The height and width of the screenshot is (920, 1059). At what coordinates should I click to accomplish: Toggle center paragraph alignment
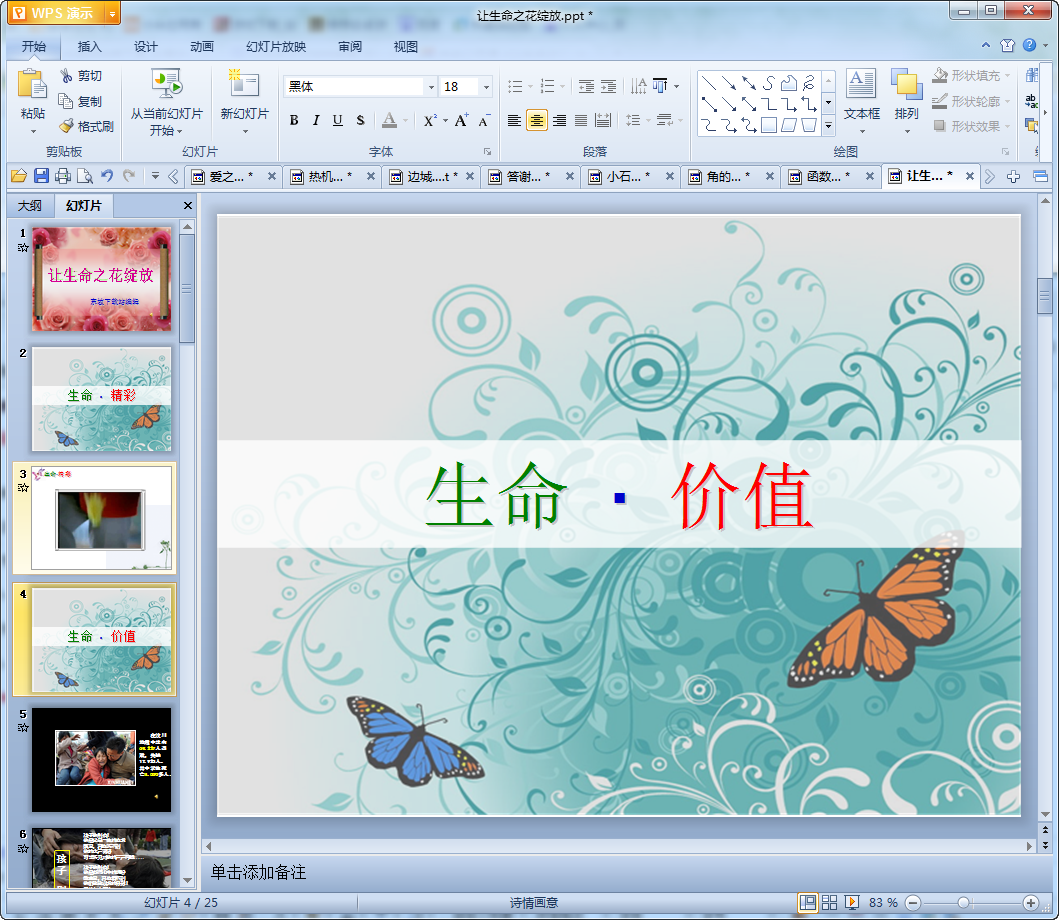[537, 121]
